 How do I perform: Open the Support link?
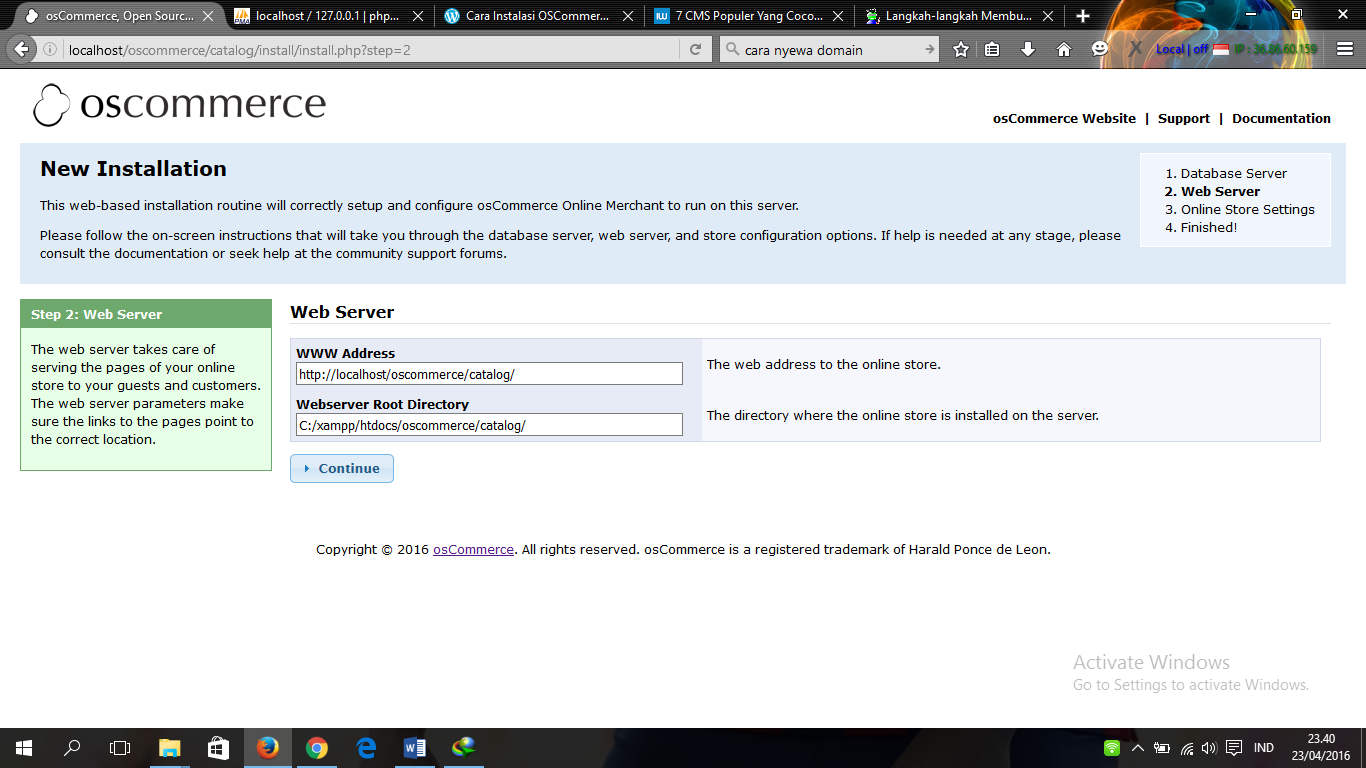pyautogui.click(x=1184, y=118)
